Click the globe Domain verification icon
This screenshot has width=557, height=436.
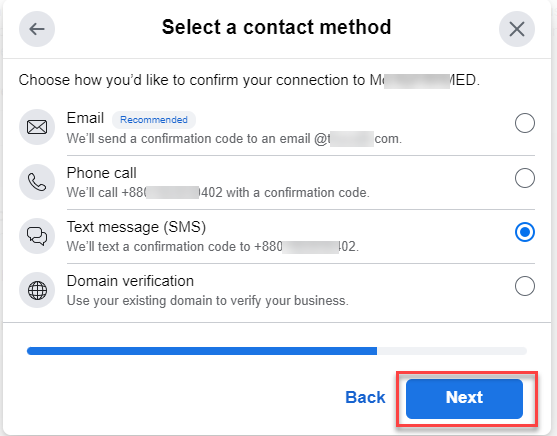tap(37, 290)
